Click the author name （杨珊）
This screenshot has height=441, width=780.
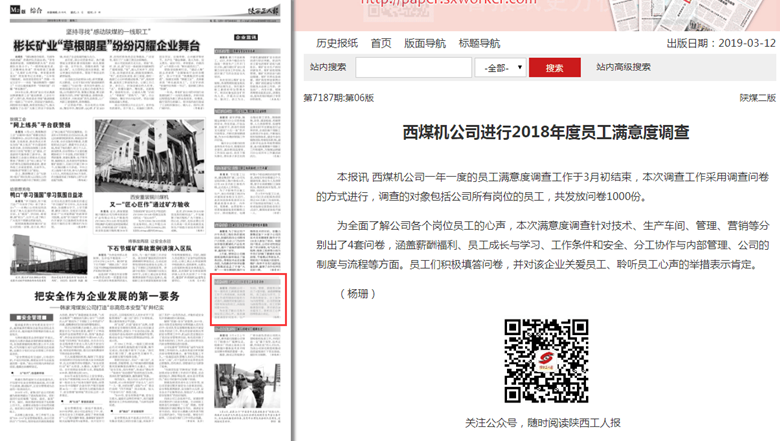[358, 294]
